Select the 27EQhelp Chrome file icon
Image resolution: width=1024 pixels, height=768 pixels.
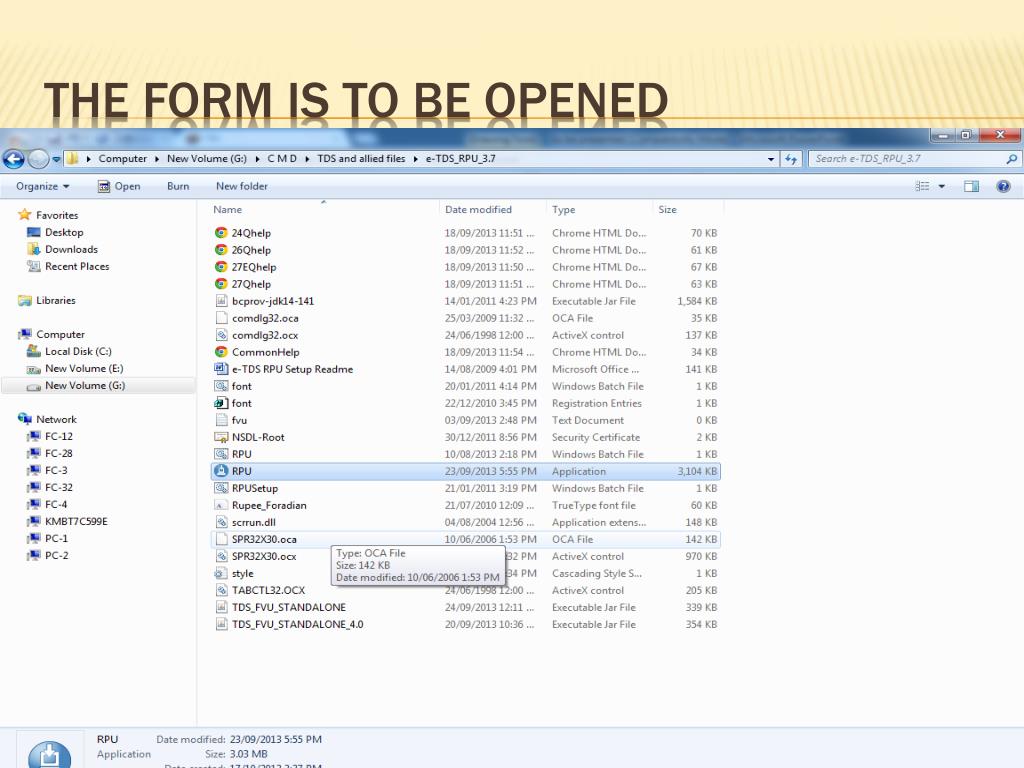pos(221,266)
